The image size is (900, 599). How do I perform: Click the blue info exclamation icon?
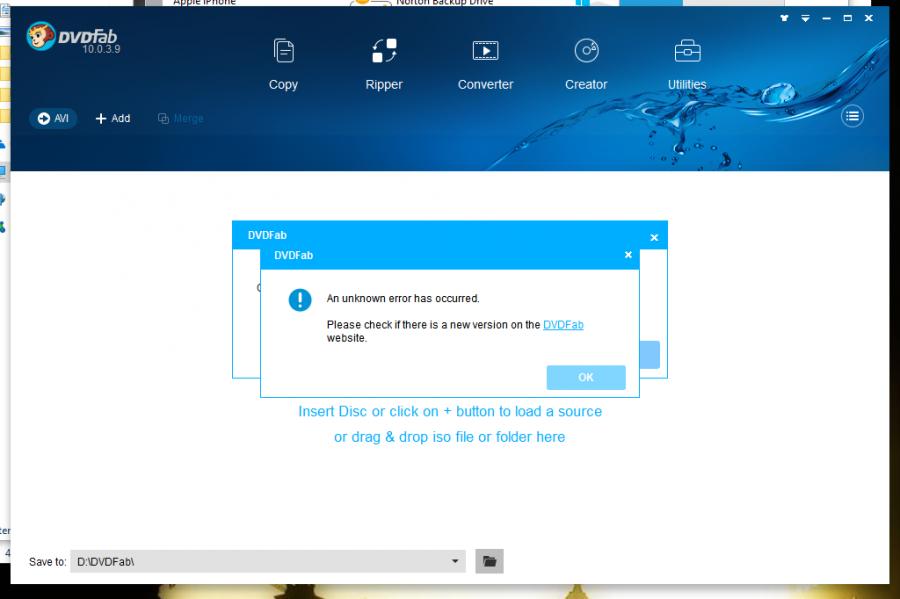300,300
